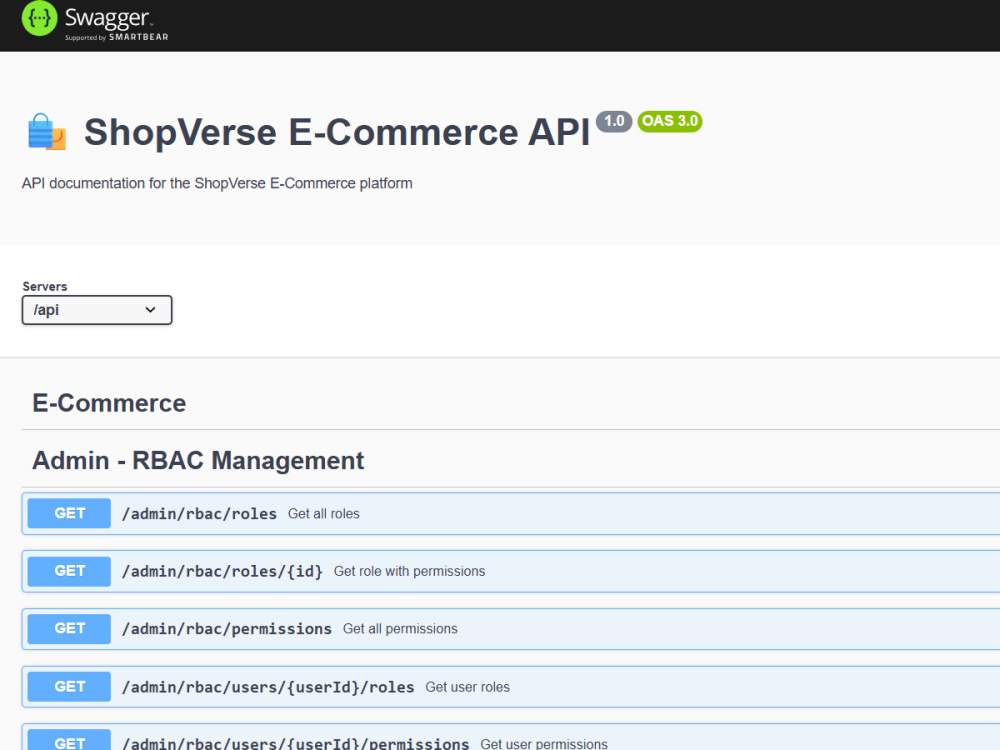This screenshot has height=750, width=1000.
Task: Collapse the Admin - RBAC Management section
Action: coord(198,460)
